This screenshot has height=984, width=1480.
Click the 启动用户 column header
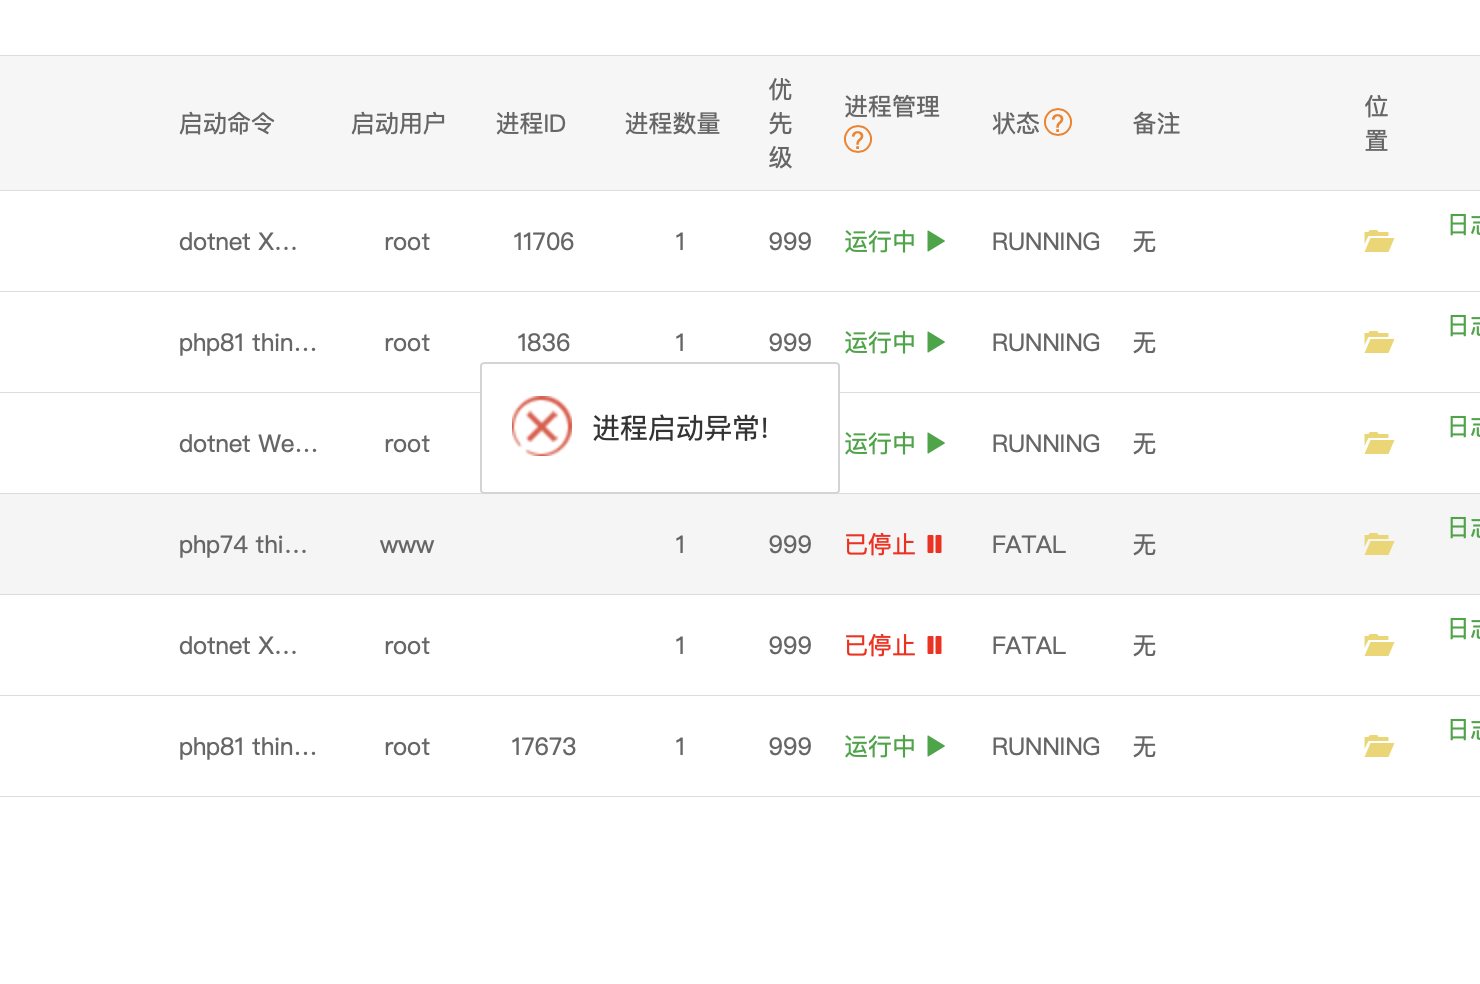[x=398, y=123]
